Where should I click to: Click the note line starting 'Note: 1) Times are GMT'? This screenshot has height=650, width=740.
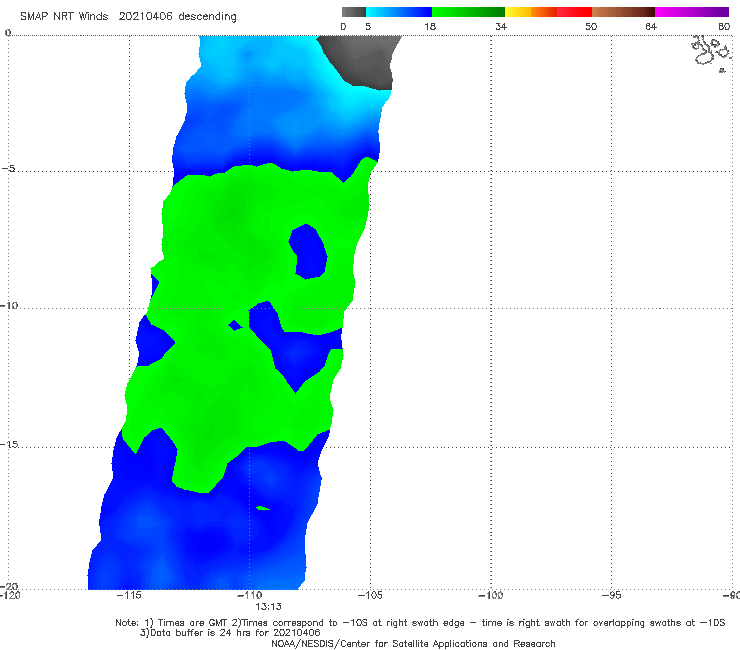click(420, 623)
